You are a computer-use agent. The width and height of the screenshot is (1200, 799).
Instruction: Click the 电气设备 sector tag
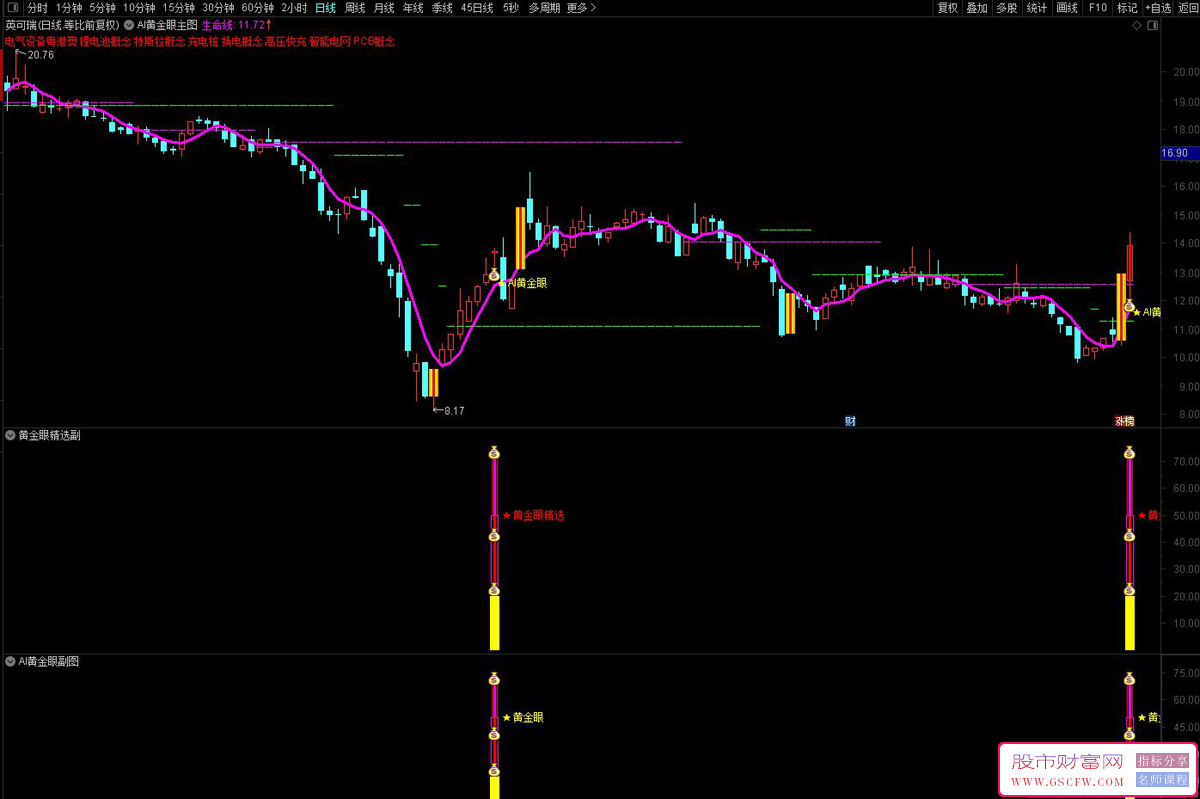pyautogui.click(x=25, y=42)
